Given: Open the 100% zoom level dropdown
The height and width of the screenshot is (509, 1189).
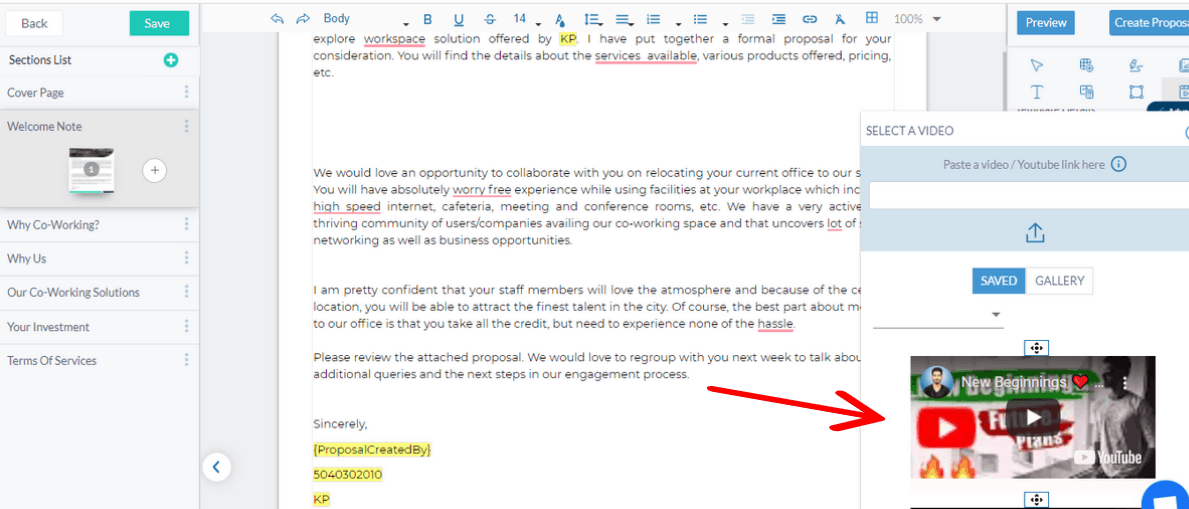Looking at the screenshot, I should 917,19.
